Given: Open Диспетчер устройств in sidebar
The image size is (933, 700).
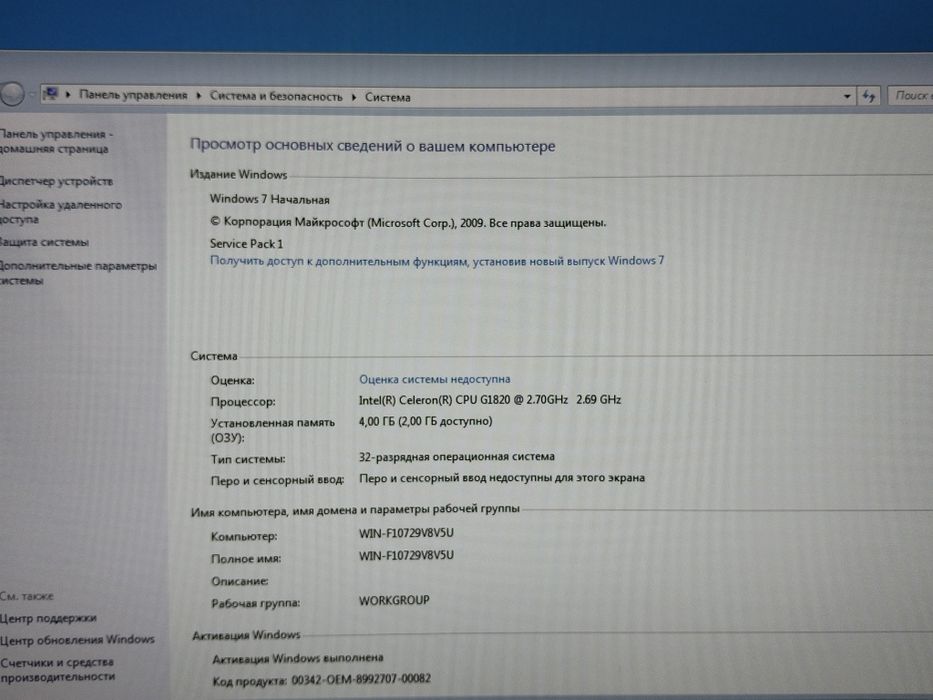Looking at the screenshot, I should coord(56,181).
